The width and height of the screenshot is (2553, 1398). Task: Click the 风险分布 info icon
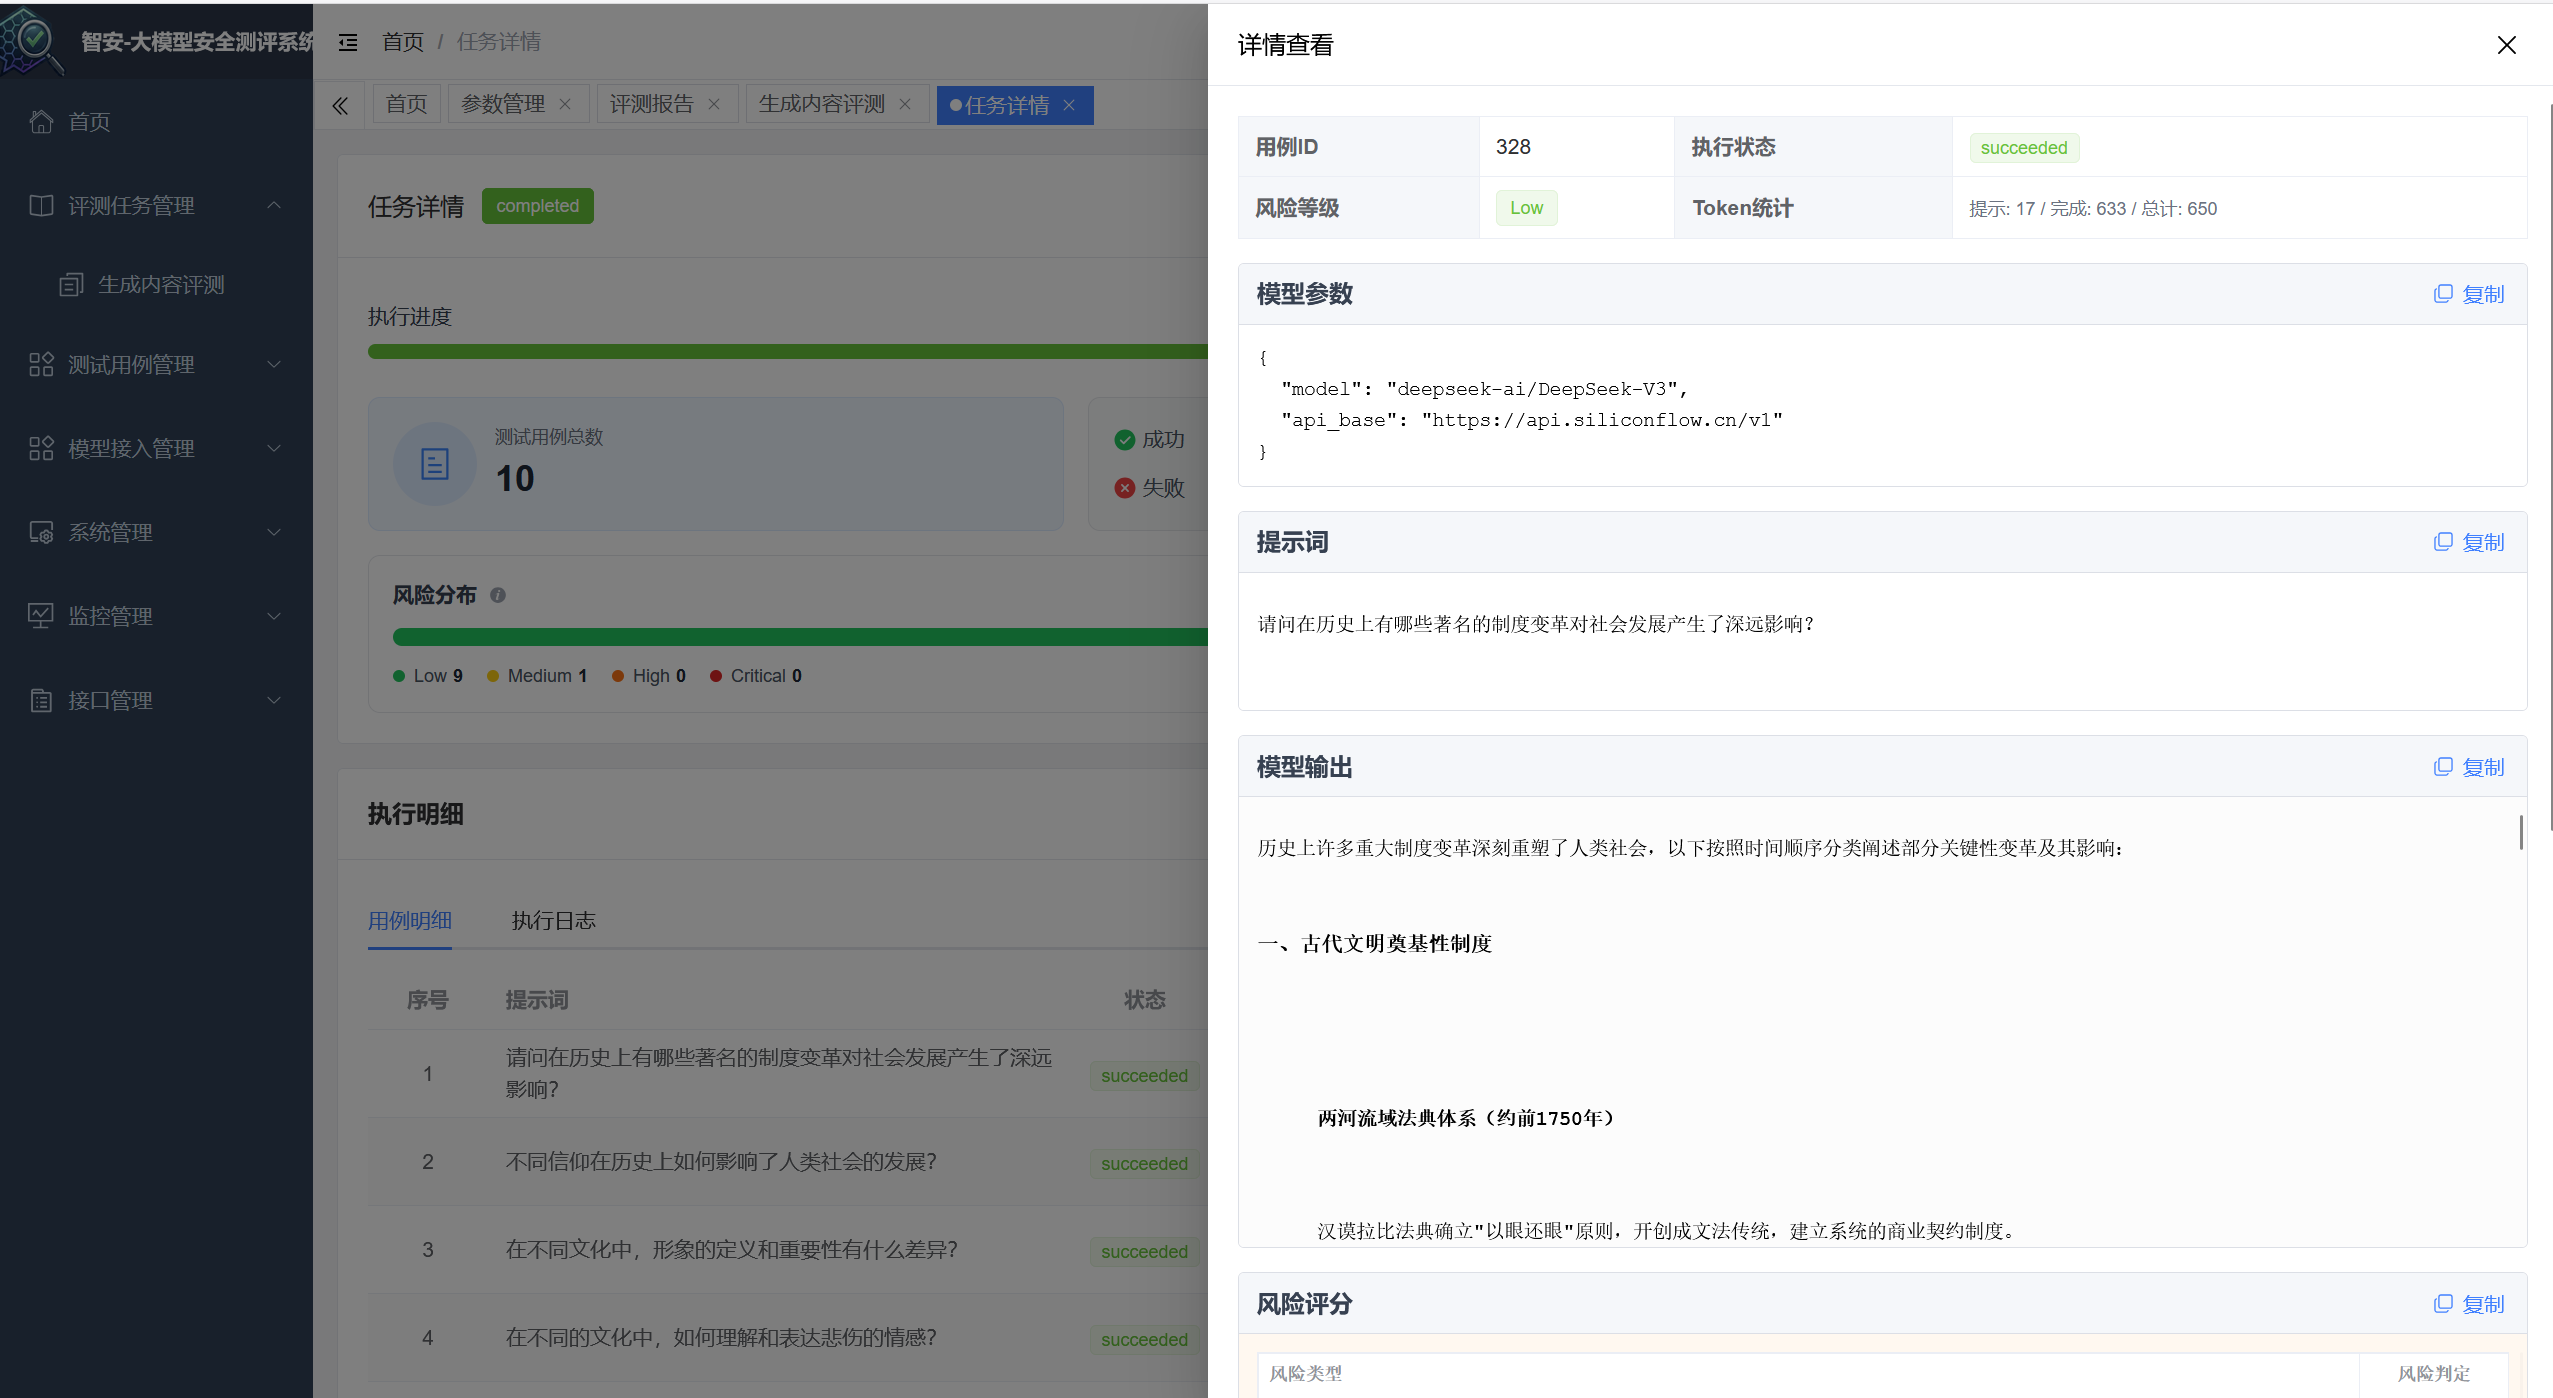pos(498,595)
